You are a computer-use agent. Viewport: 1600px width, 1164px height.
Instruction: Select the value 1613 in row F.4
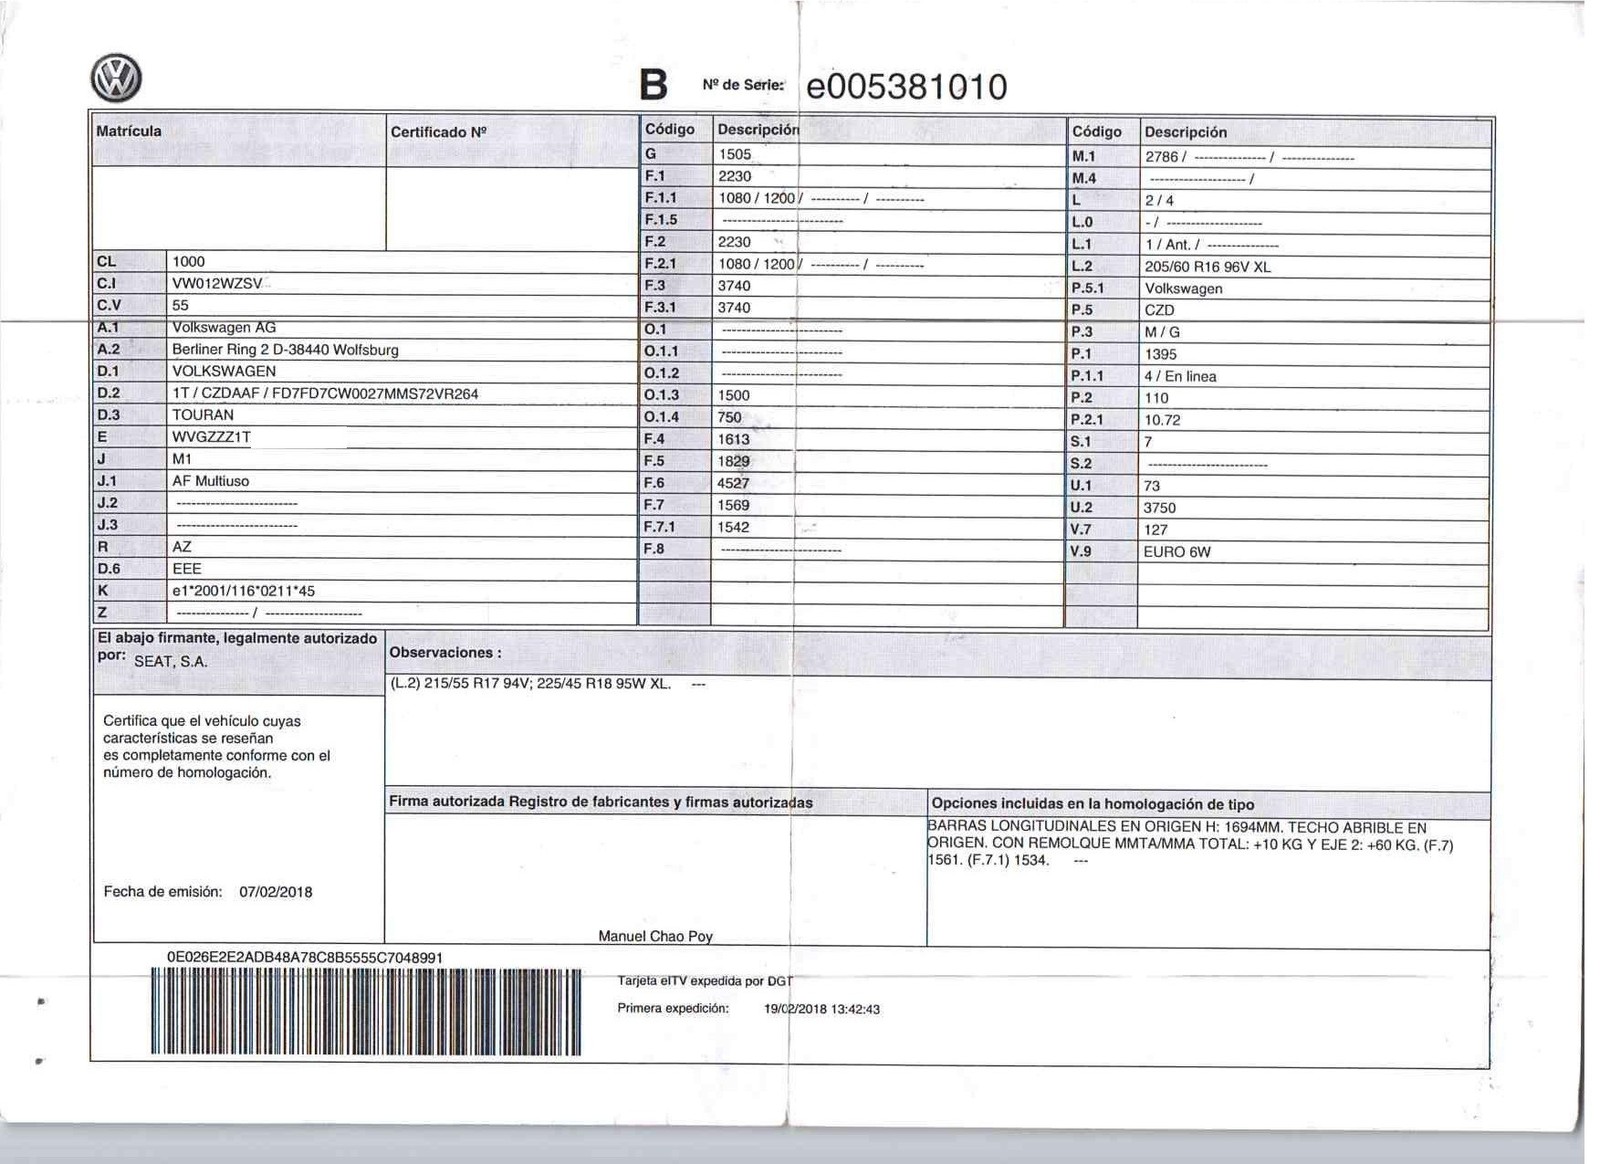tap(734, 439)
